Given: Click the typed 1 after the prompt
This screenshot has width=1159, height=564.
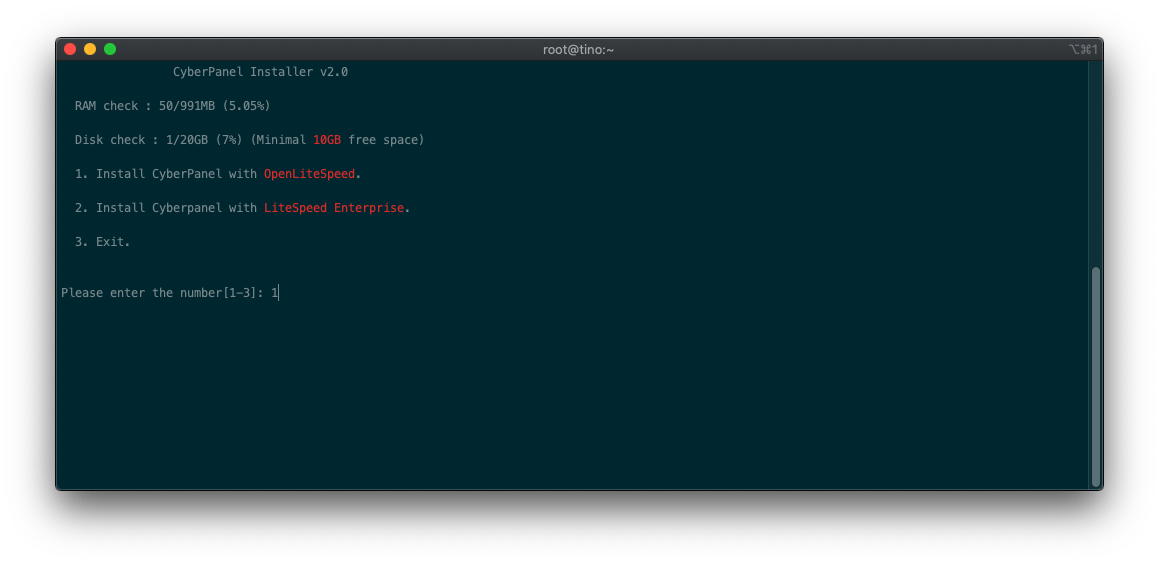Looking at the screenshot, I should pyautogui.click(x=273, y=293).
